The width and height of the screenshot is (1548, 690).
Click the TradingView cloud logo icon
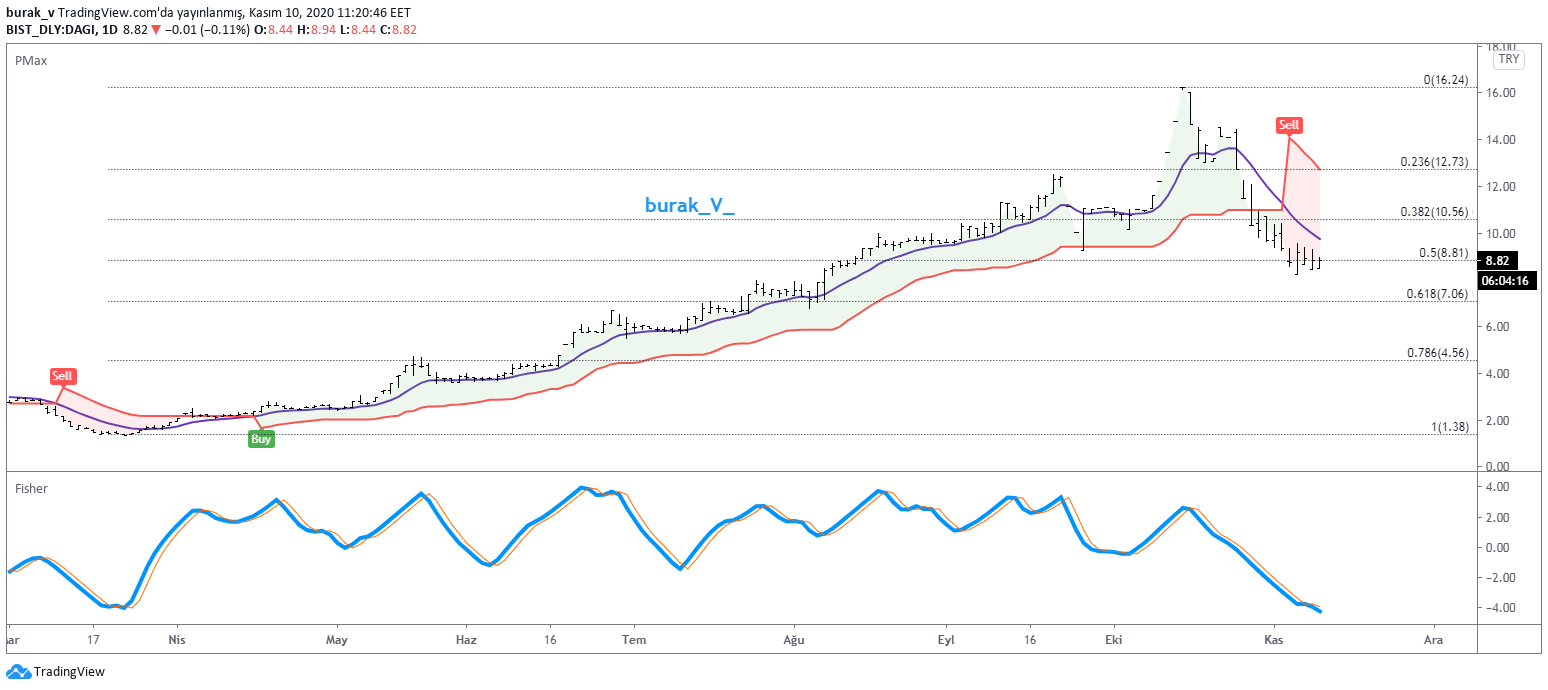(18, 672)
